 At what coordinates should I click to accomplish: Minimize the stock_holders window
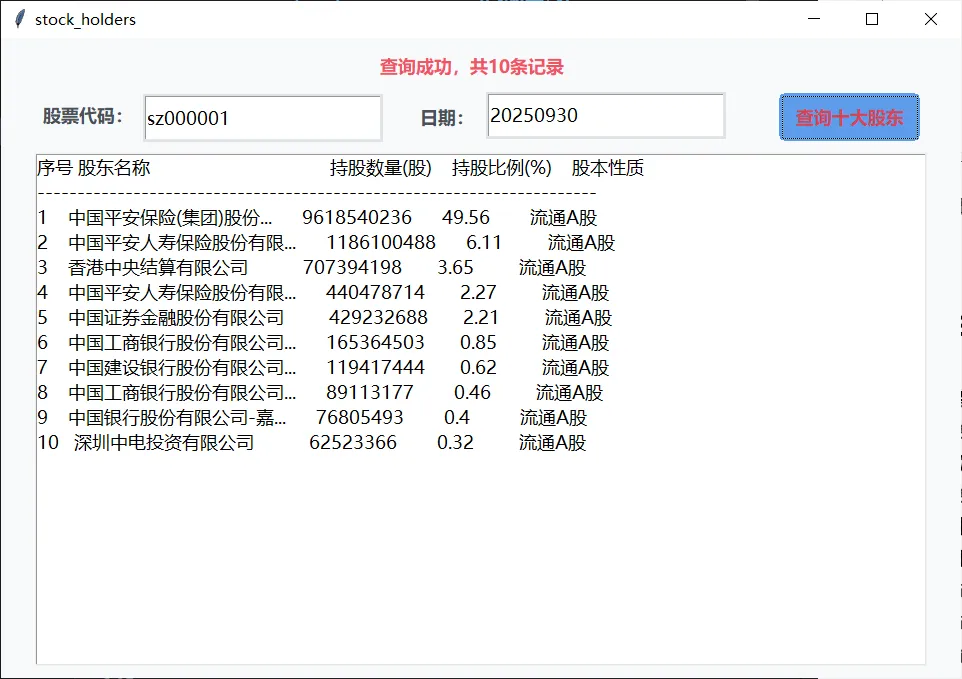coord(814,19)
